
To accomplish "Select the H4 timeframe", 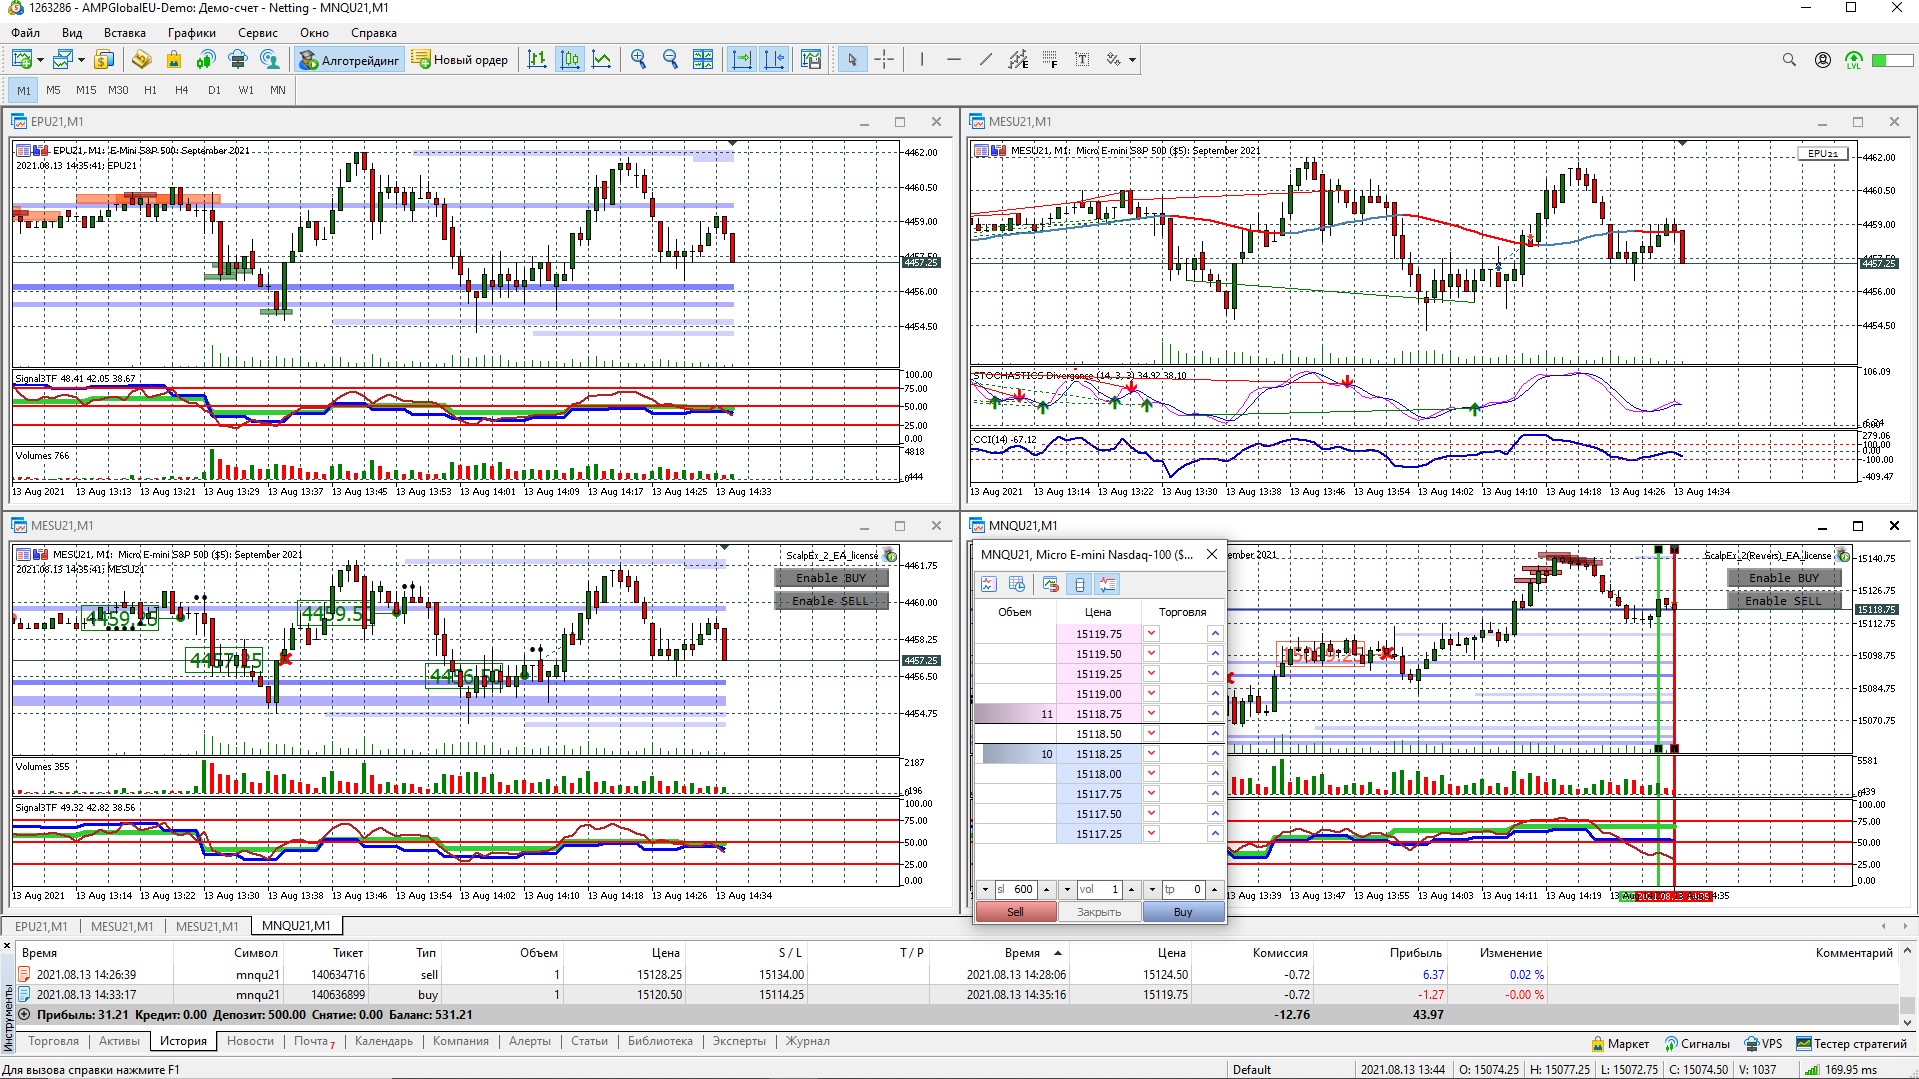I will coord(181,90).
